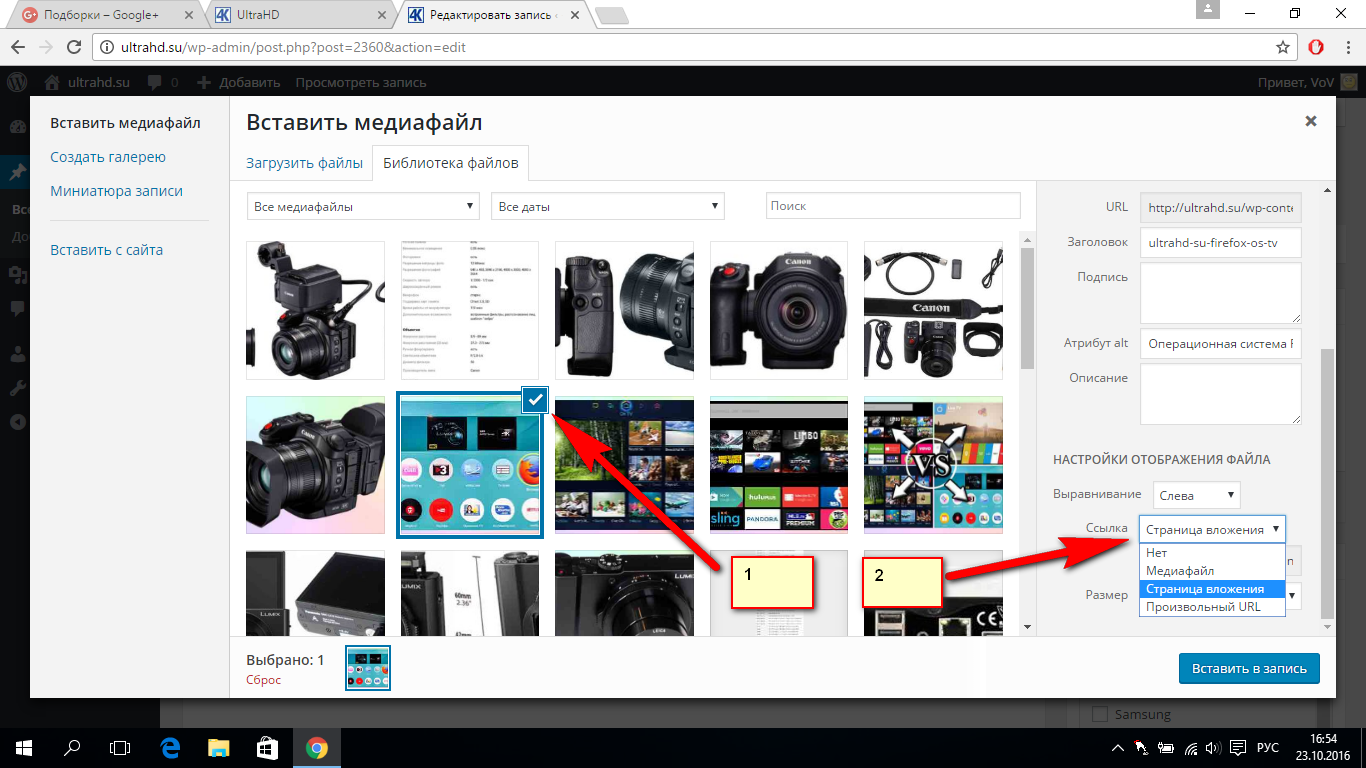Image resolution: width=1366 pixels, height=768 pixels.
Task: Select the Canon accessories kit thumbnail
Action: coord(933,310)
